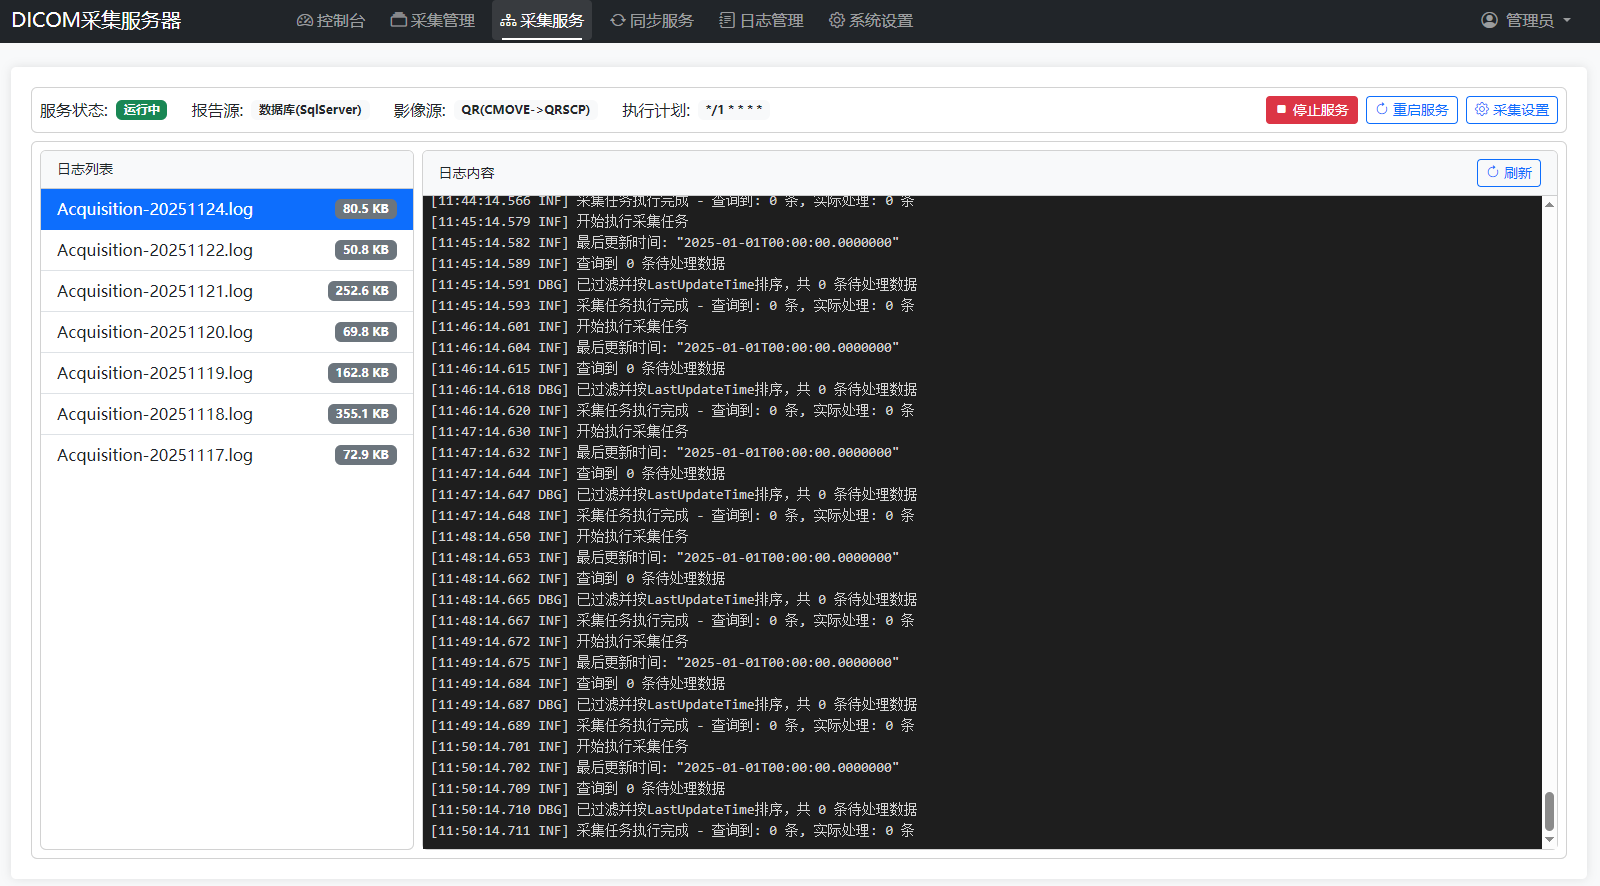Click the 管理员 user avatar icon
Screen dimensions: 1600x886
coord(1489,21)
